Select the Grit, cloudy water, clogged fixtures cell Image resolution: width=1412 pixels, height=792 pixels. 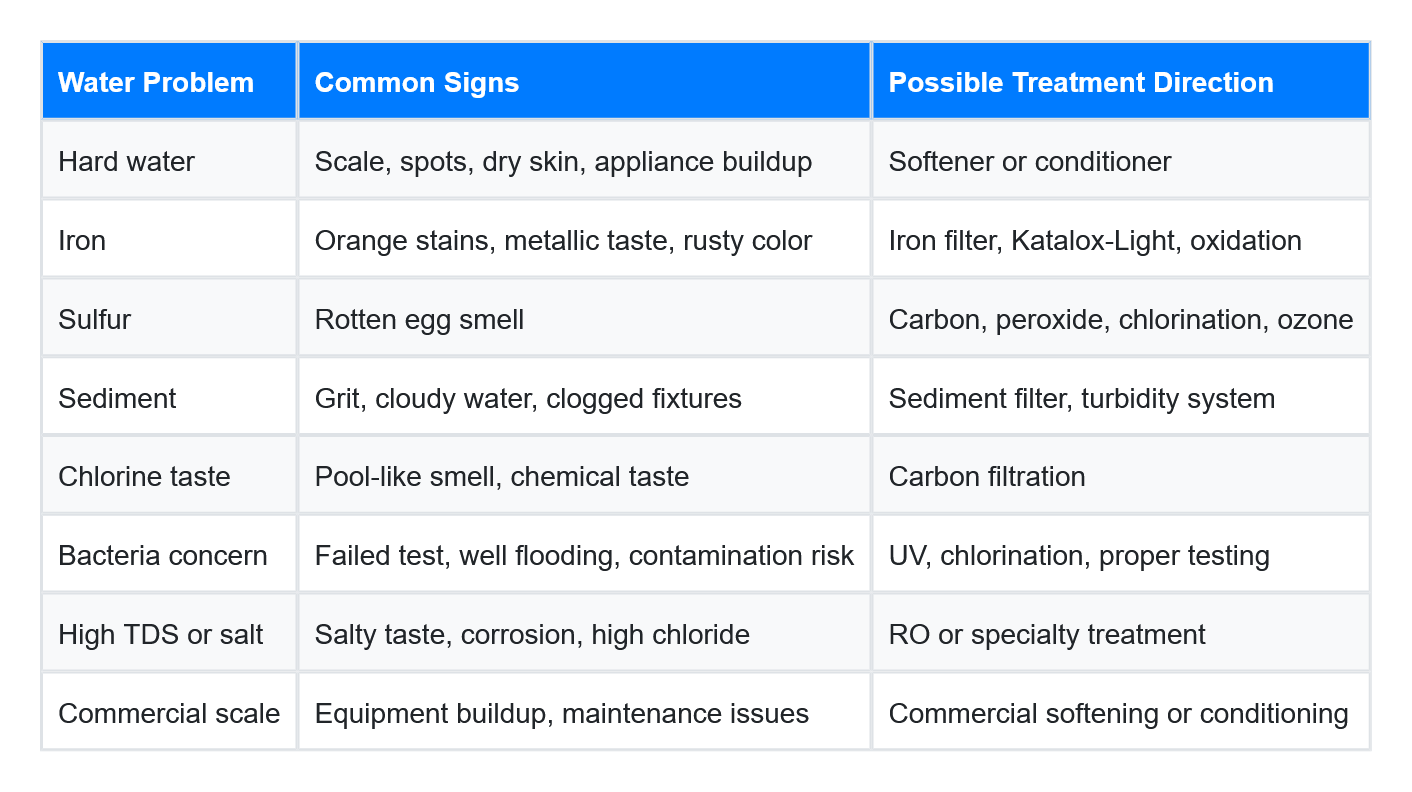tap(584, 397)
